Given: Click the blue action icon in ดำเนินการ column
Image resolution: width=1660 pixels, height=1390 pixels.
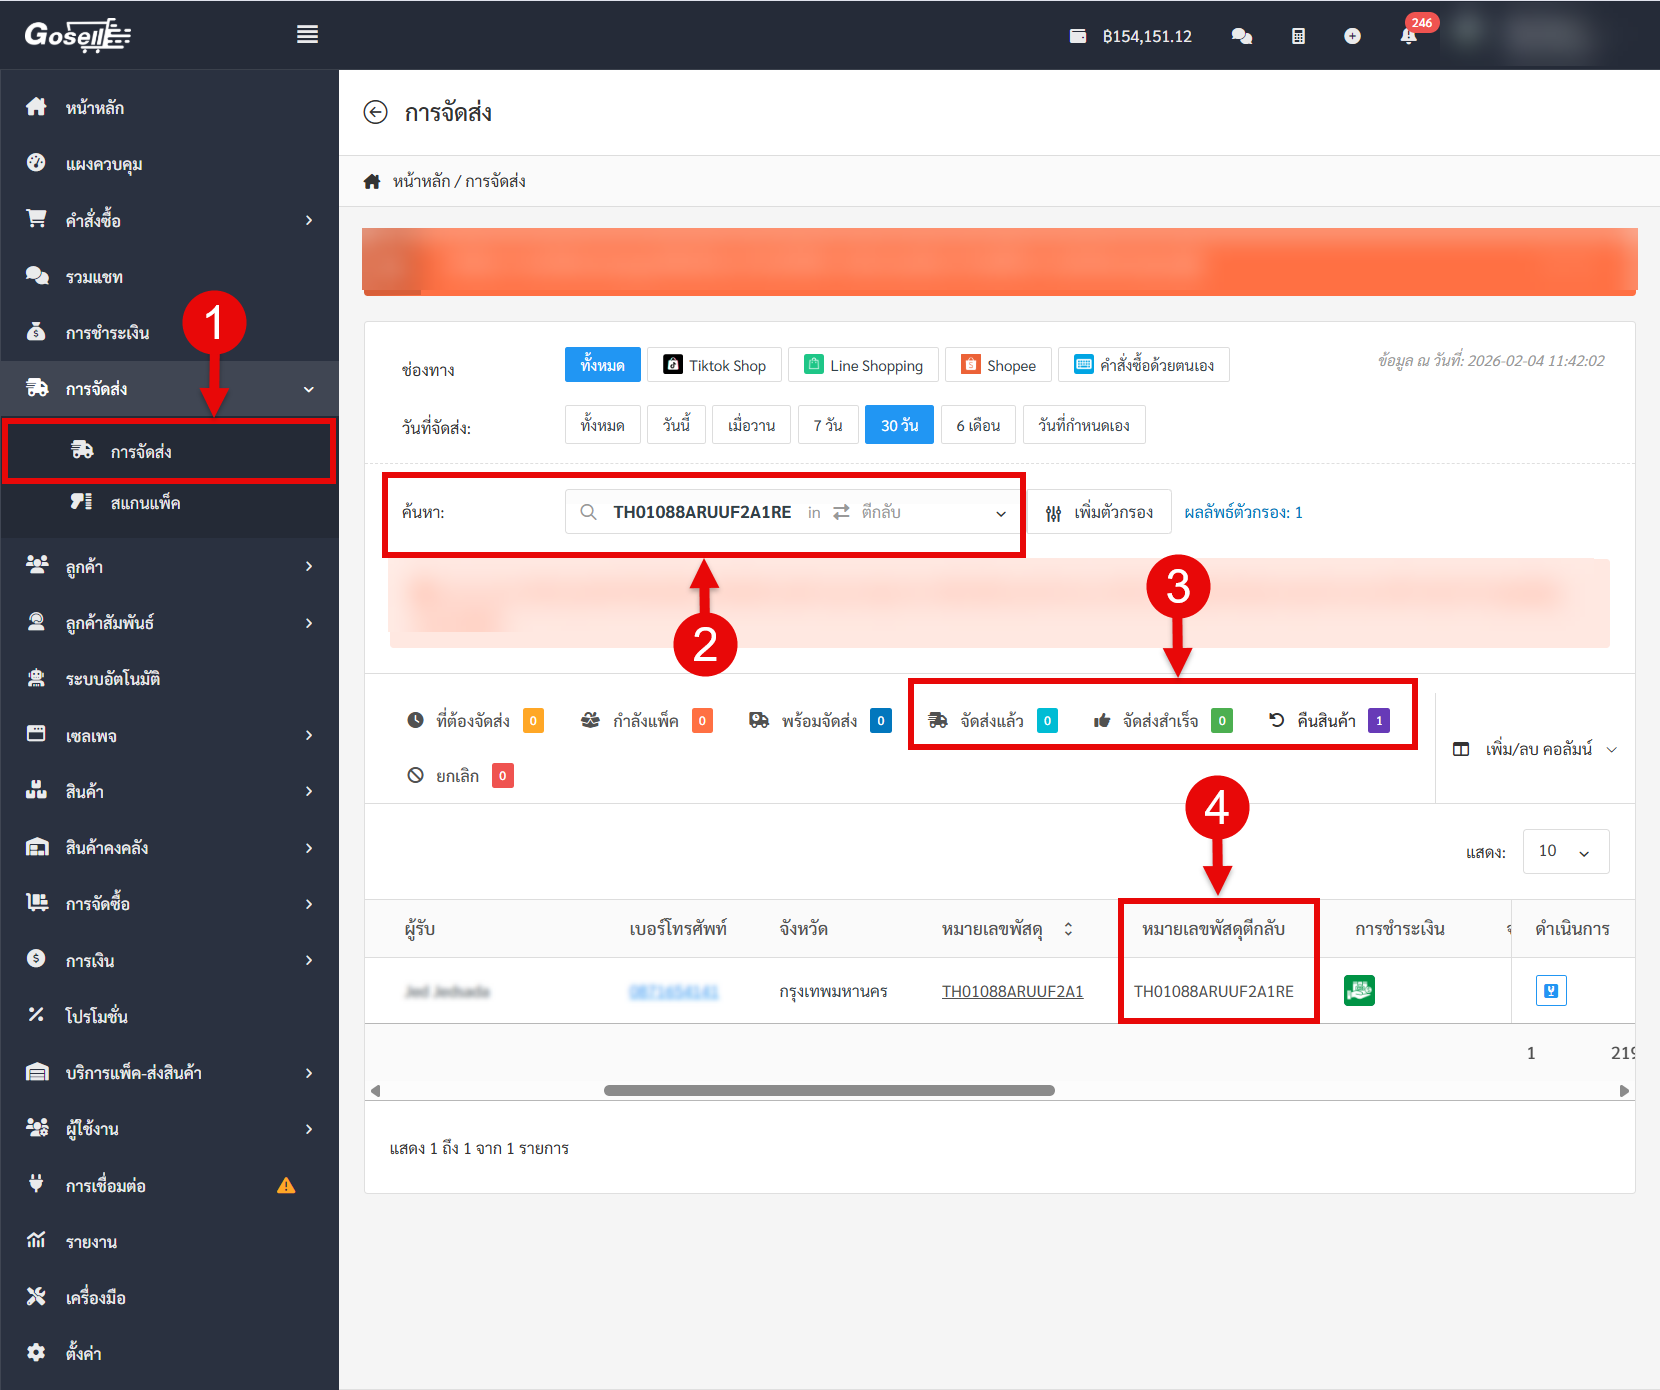Looking at the screenshot, I should coord(1550,990).
